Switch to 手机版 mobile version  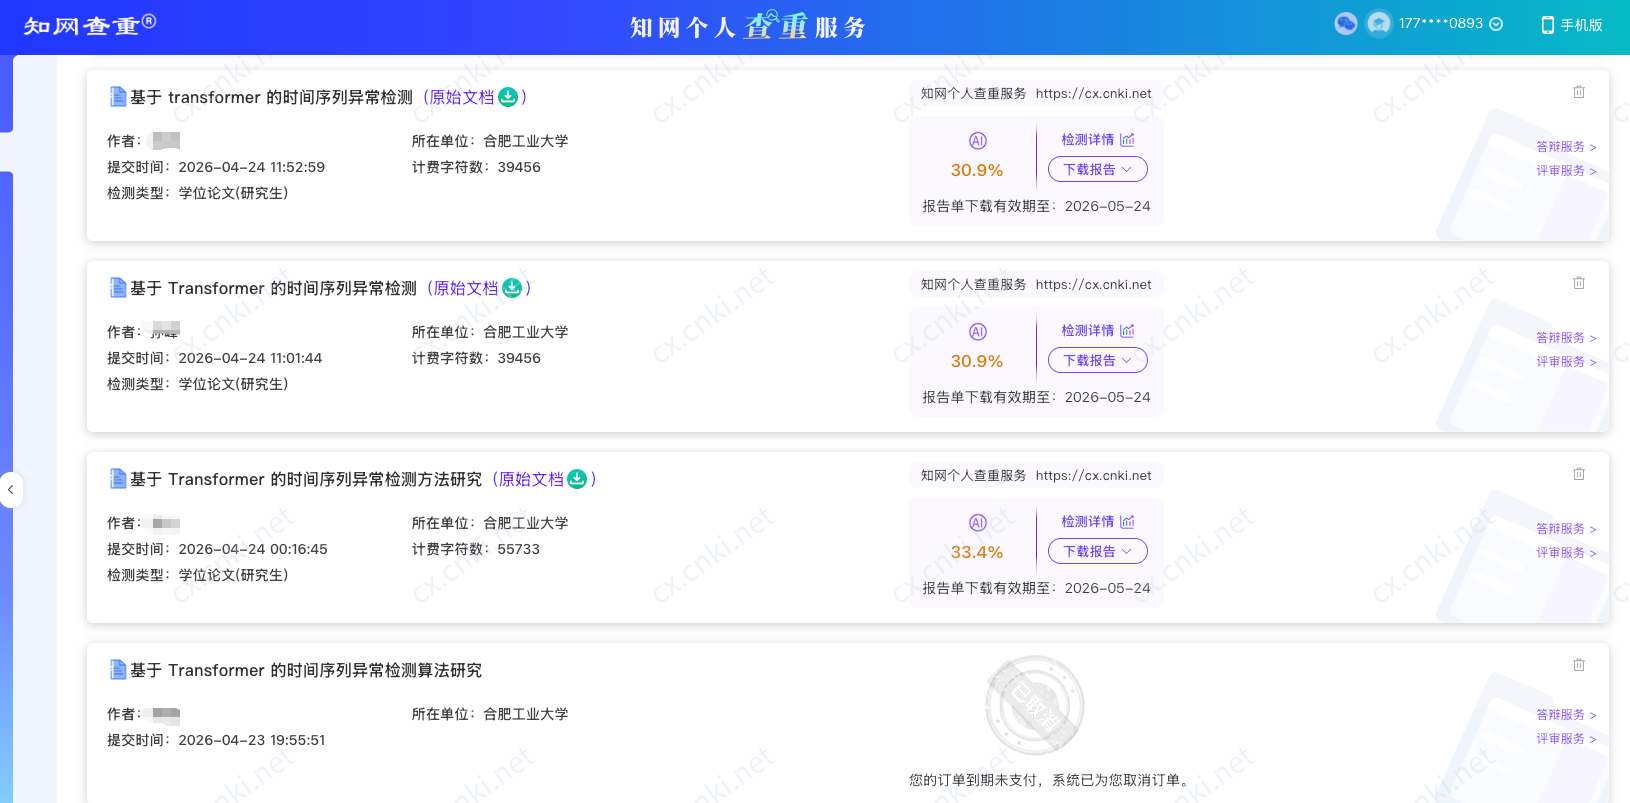(x=1572, y=25)
